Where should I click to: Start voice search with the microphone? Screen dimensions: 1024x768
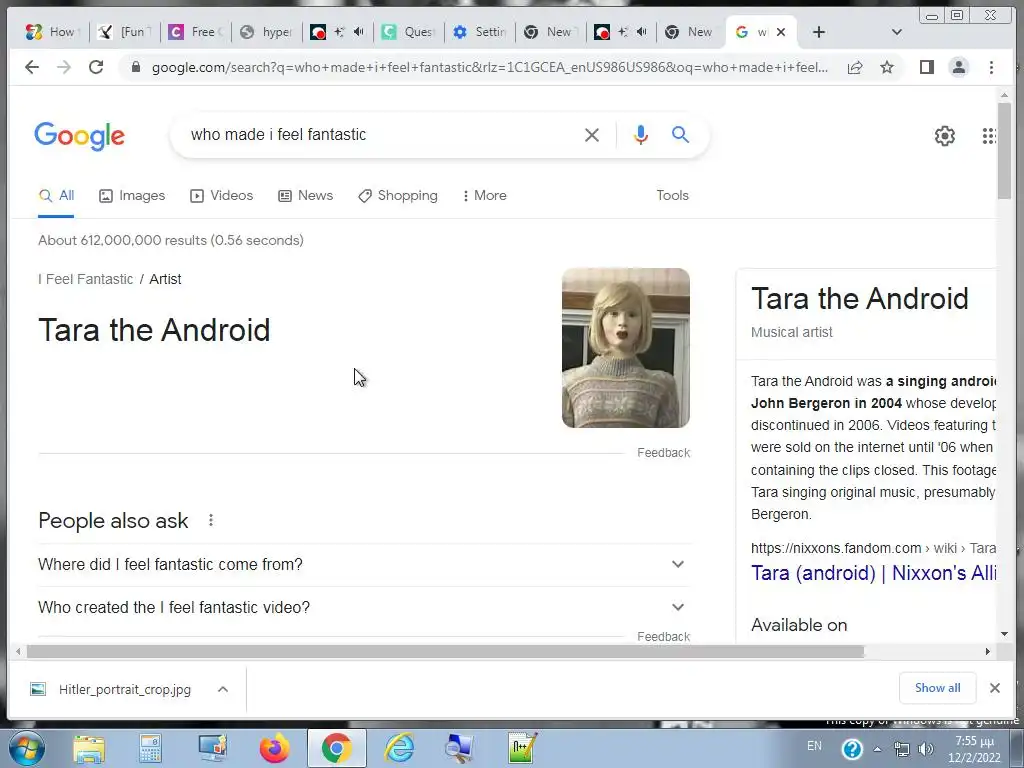tap(641, 135)
